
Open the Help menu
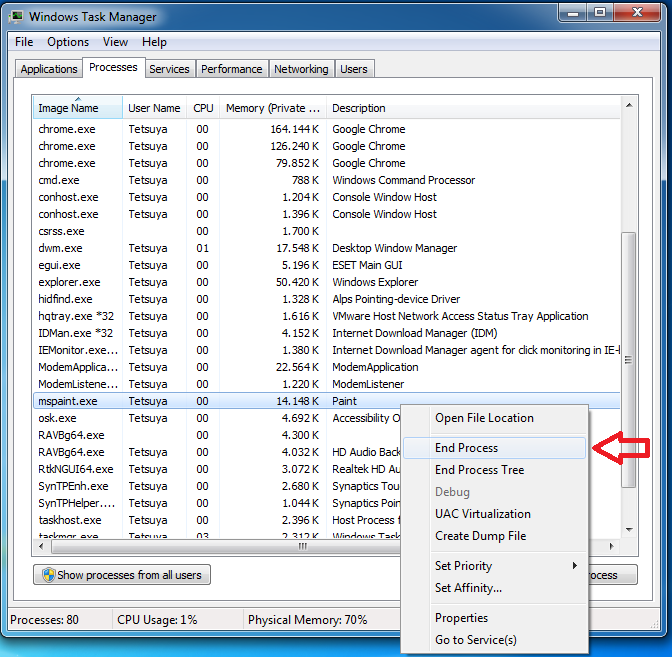coord(154,42)
